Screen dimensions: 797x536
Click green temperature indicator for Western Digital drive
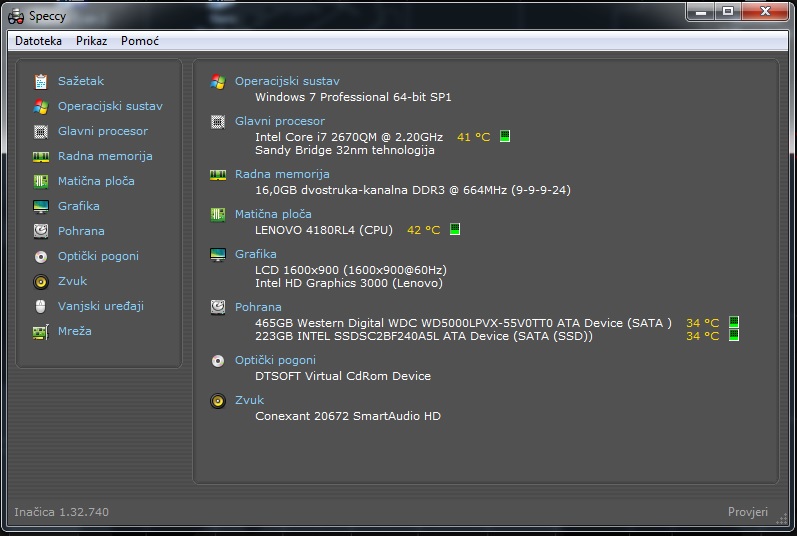tap(733, 322)
